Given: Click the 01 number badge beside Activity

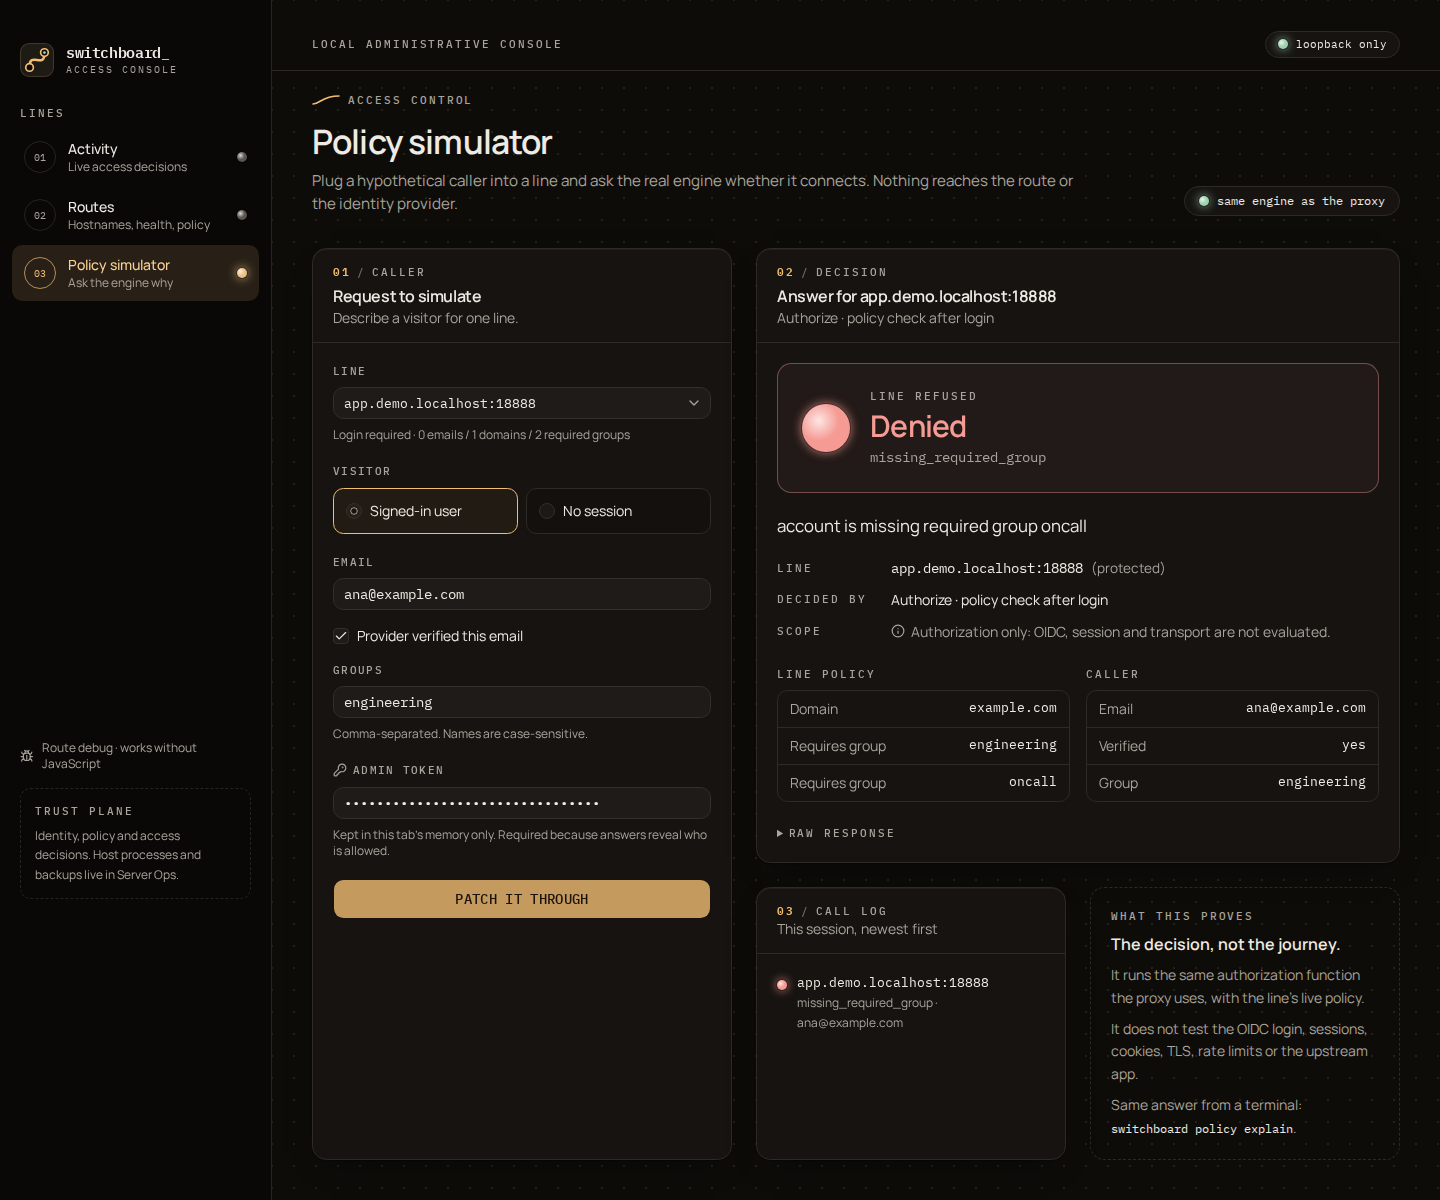Looking at the screenshot, I should tap(40, 157).
